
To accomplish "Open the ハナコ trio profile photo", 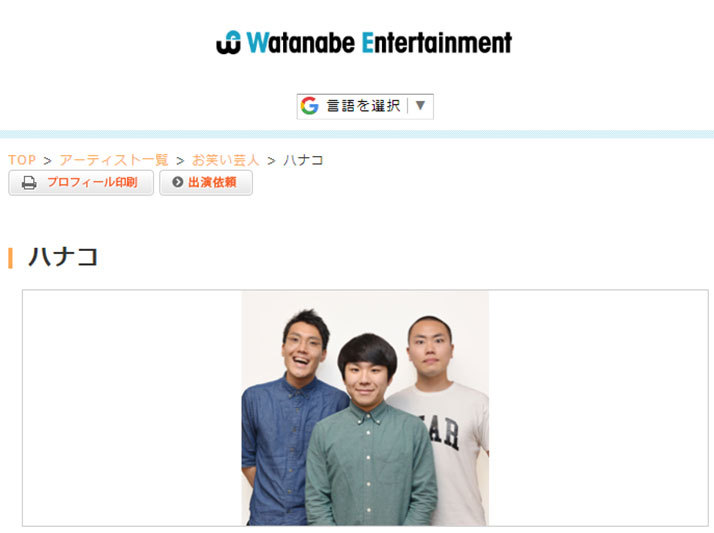I will [365, 408].
